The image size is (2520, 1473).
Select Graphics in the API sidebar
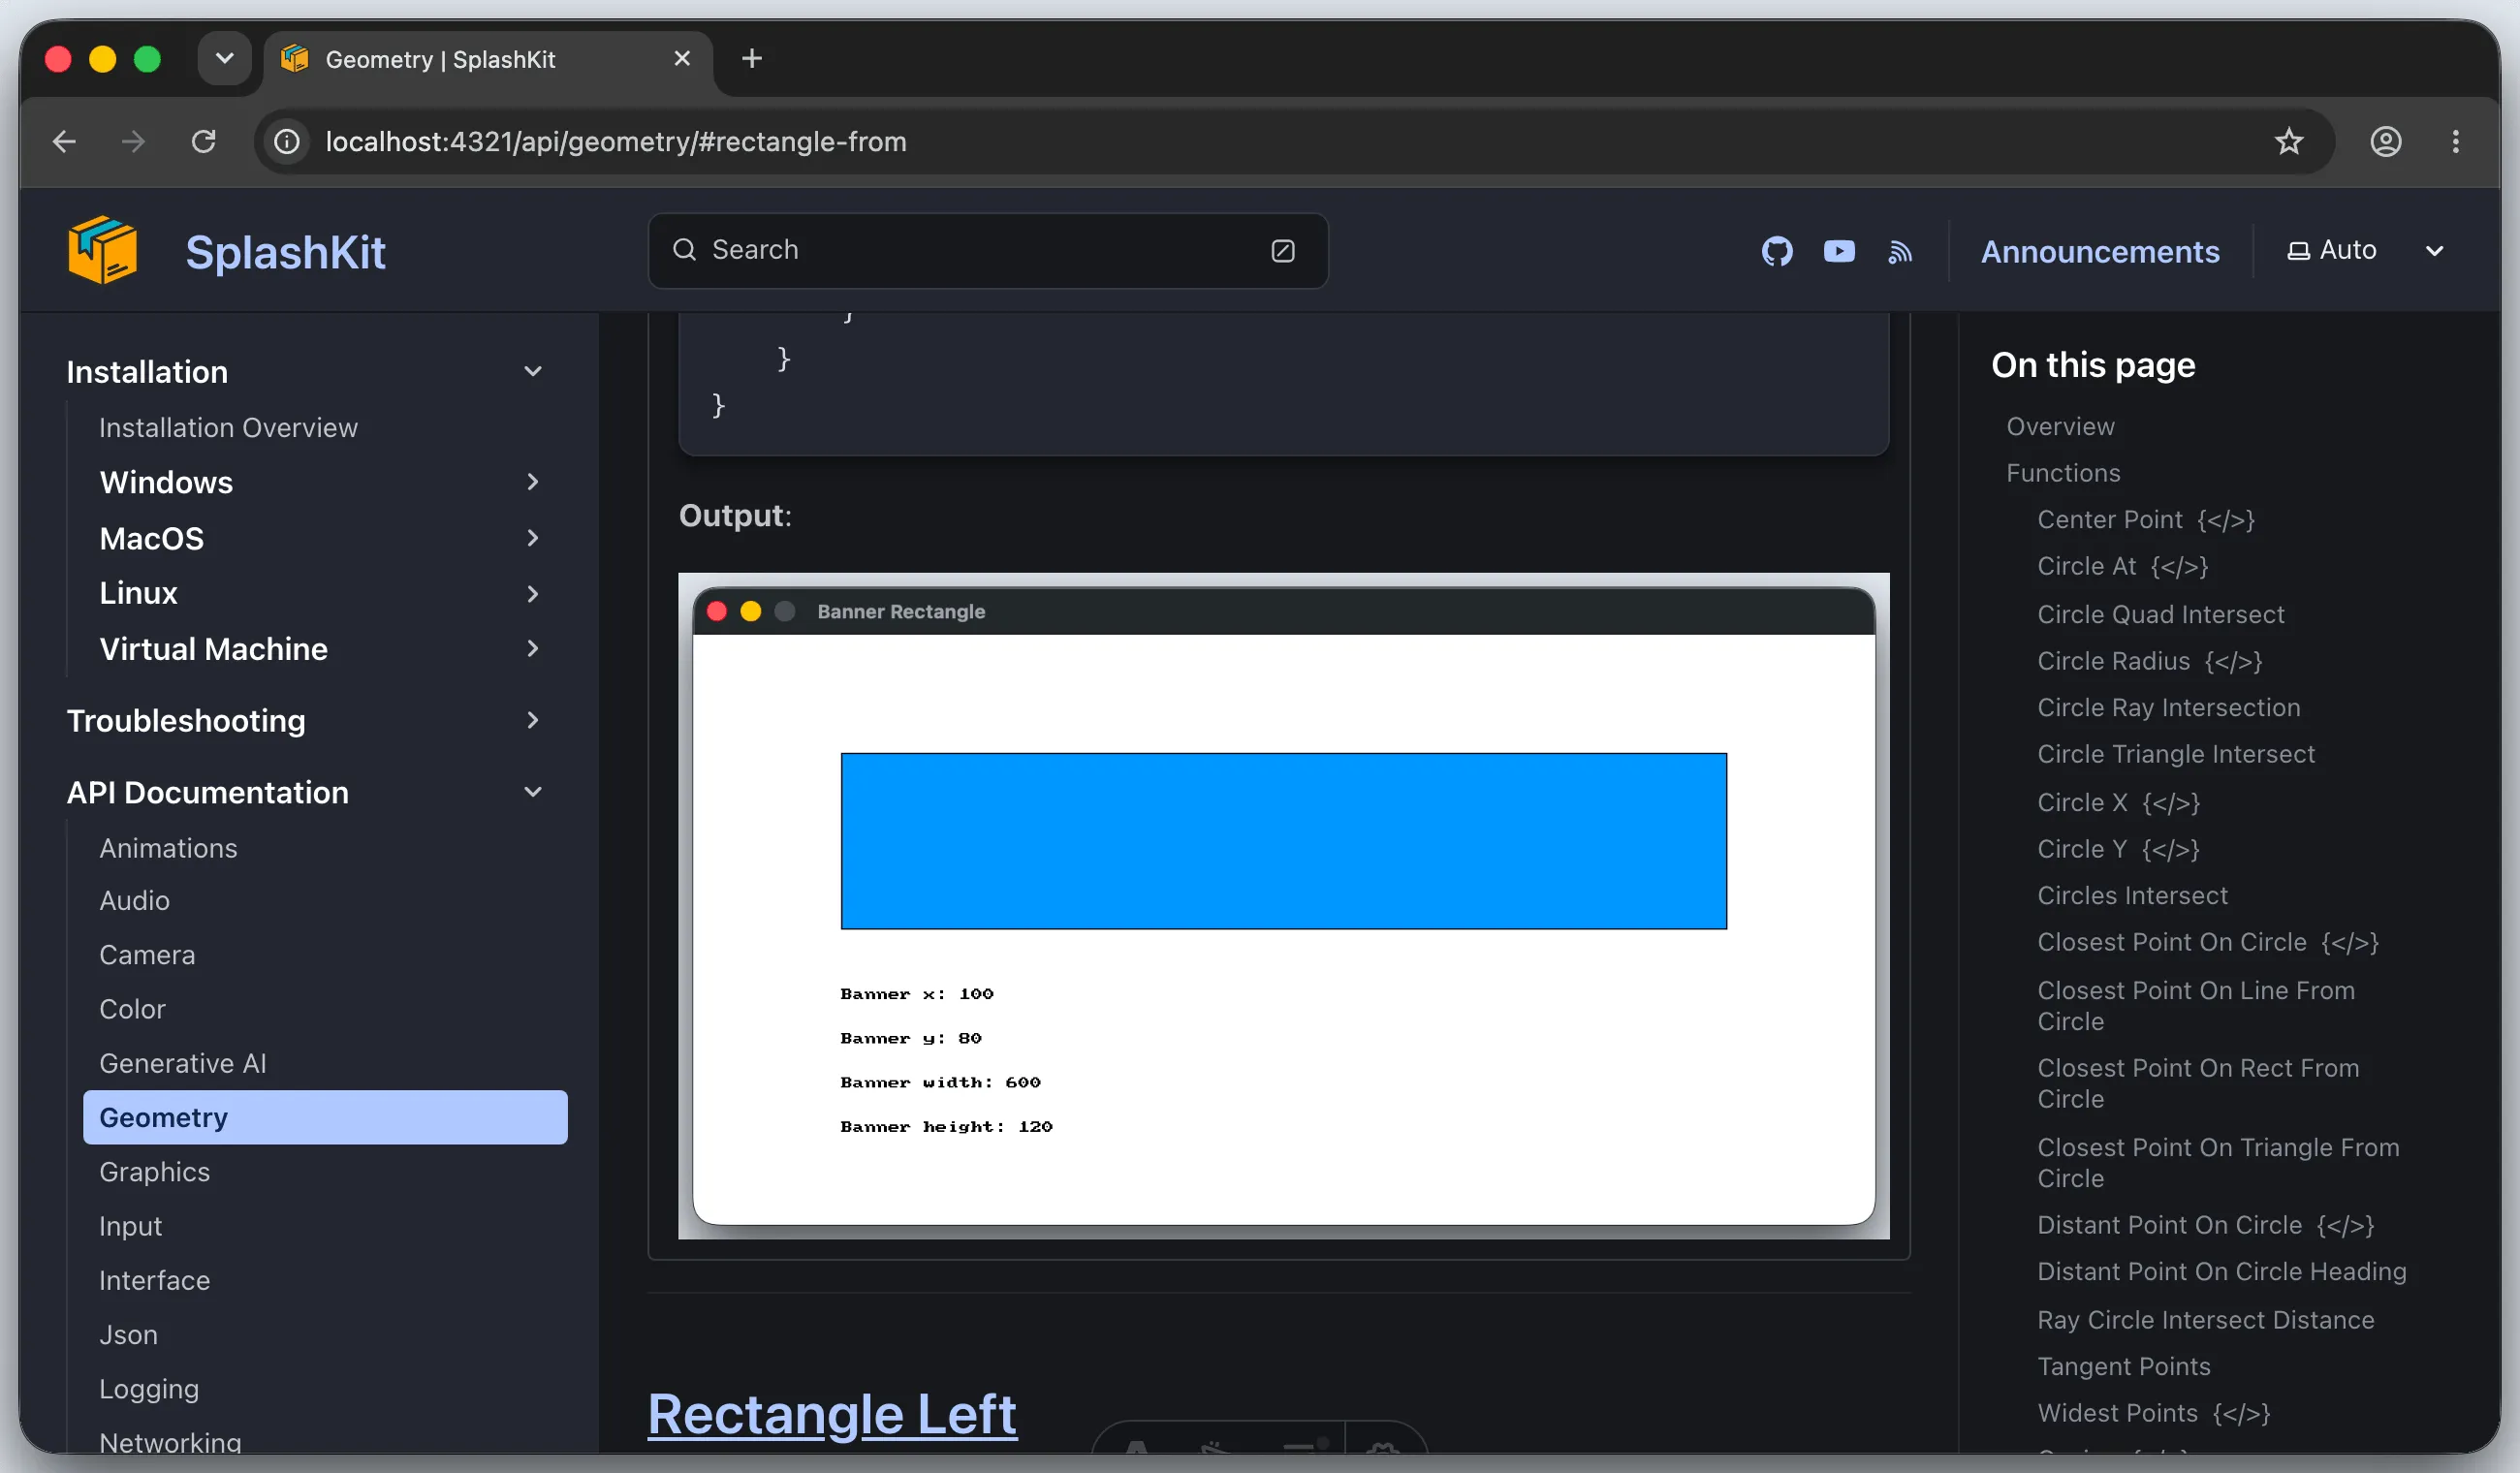click(x=154, y=1172)
